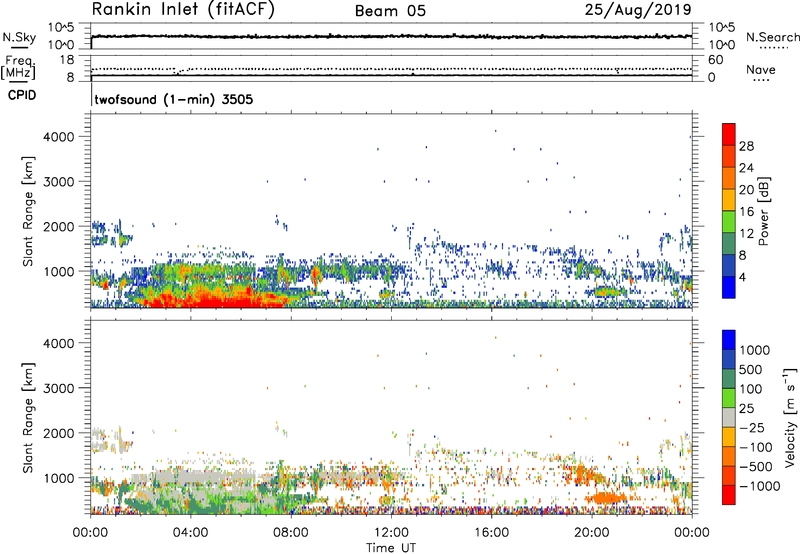Click the '2000' tick on Power panel

[59, 226]
